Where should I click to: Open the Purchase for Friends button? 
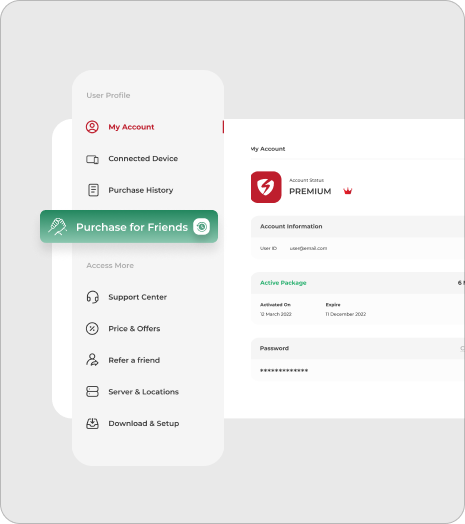pos(129,227)
